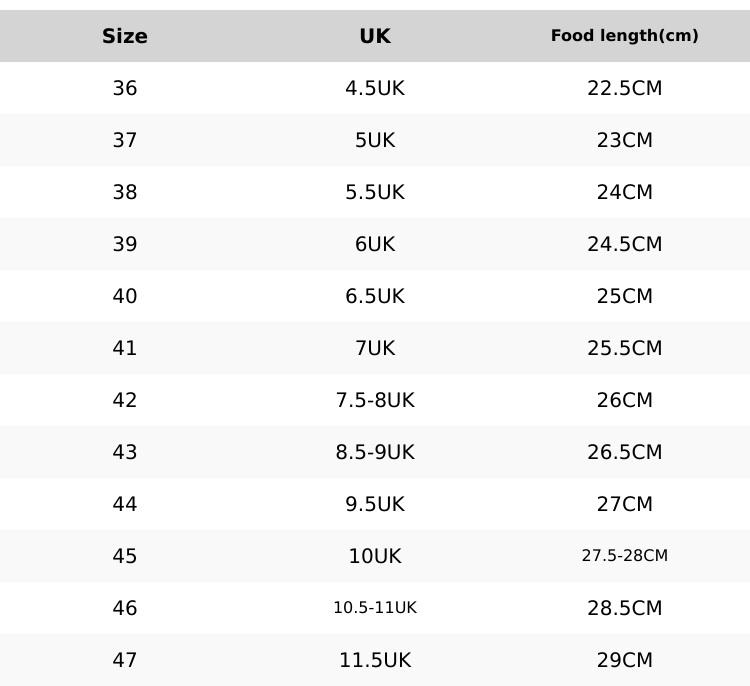Screen dimensions: 750x686
Task: Select size 37 row label
Action: point(125,140)
